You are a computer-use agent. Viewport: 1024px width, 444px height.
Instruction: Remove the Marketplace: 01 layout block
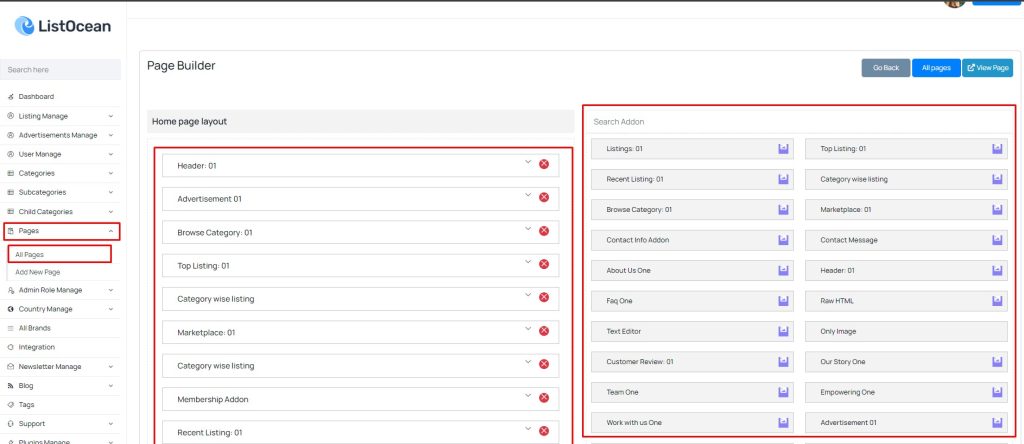(x=543, y=331)
